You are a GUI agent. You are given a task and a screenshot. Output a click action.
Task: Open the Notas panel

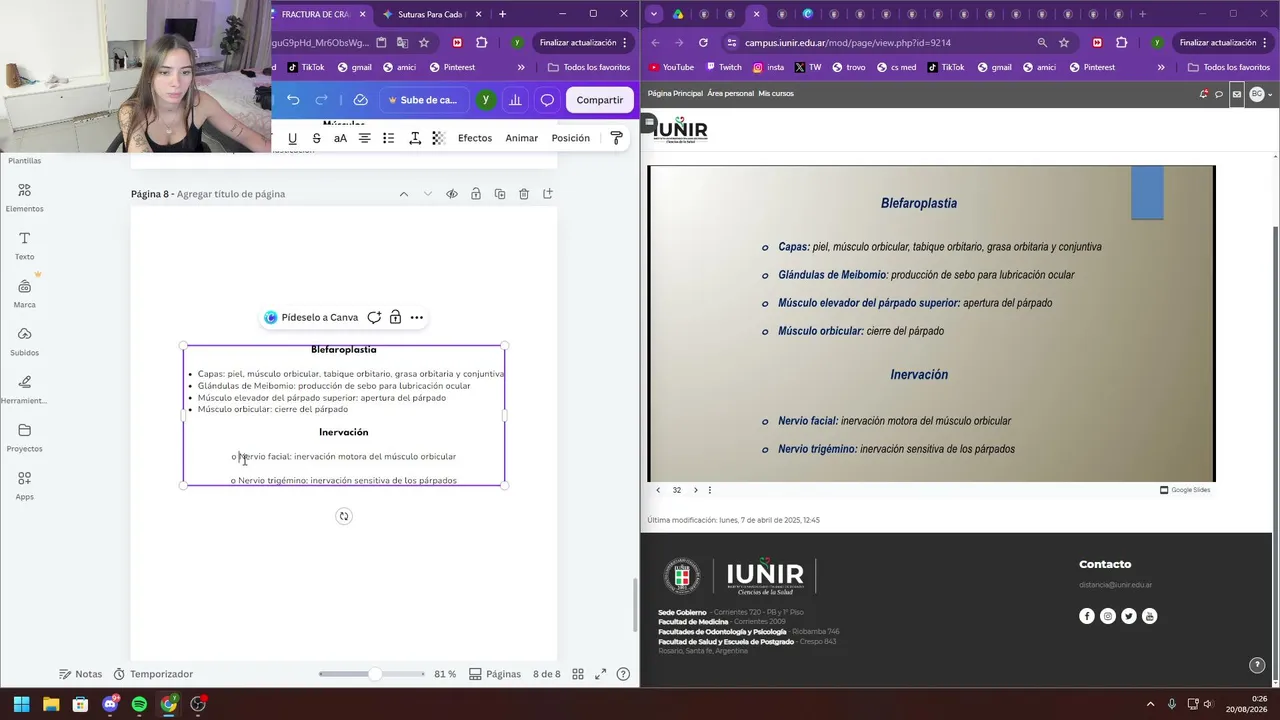click(80, 674)
